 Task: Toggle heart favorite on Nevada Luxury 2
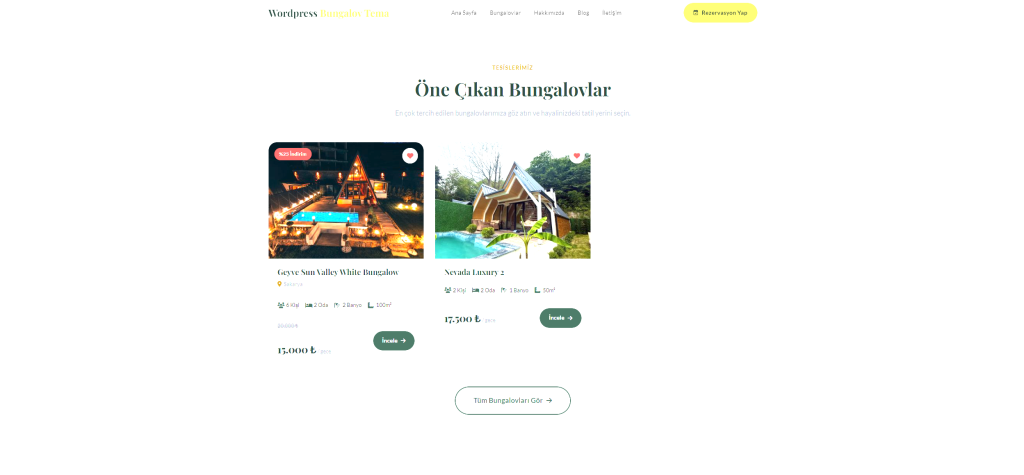coord(577,156)
